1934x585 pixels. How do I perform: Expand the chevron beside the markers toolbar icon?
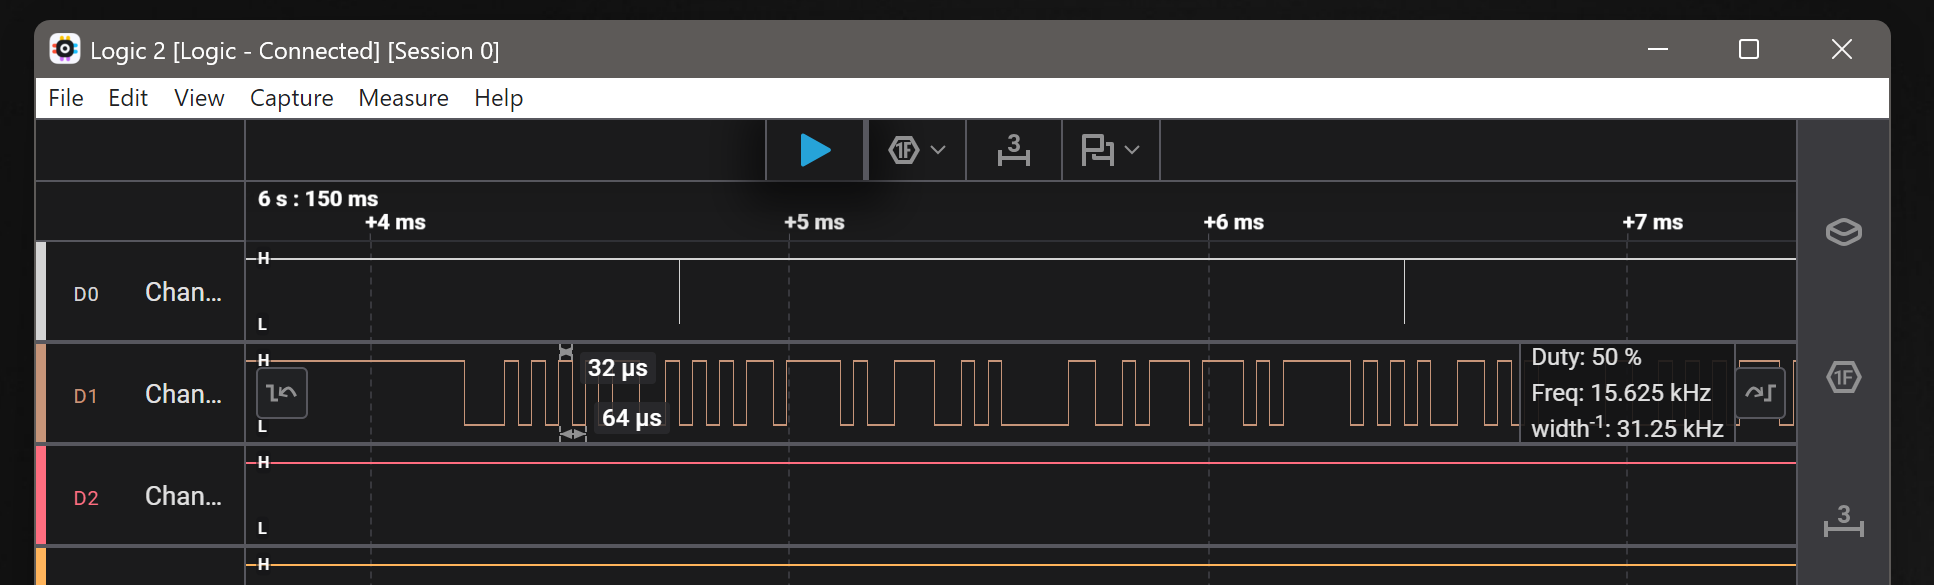(x=1132, y=150)
